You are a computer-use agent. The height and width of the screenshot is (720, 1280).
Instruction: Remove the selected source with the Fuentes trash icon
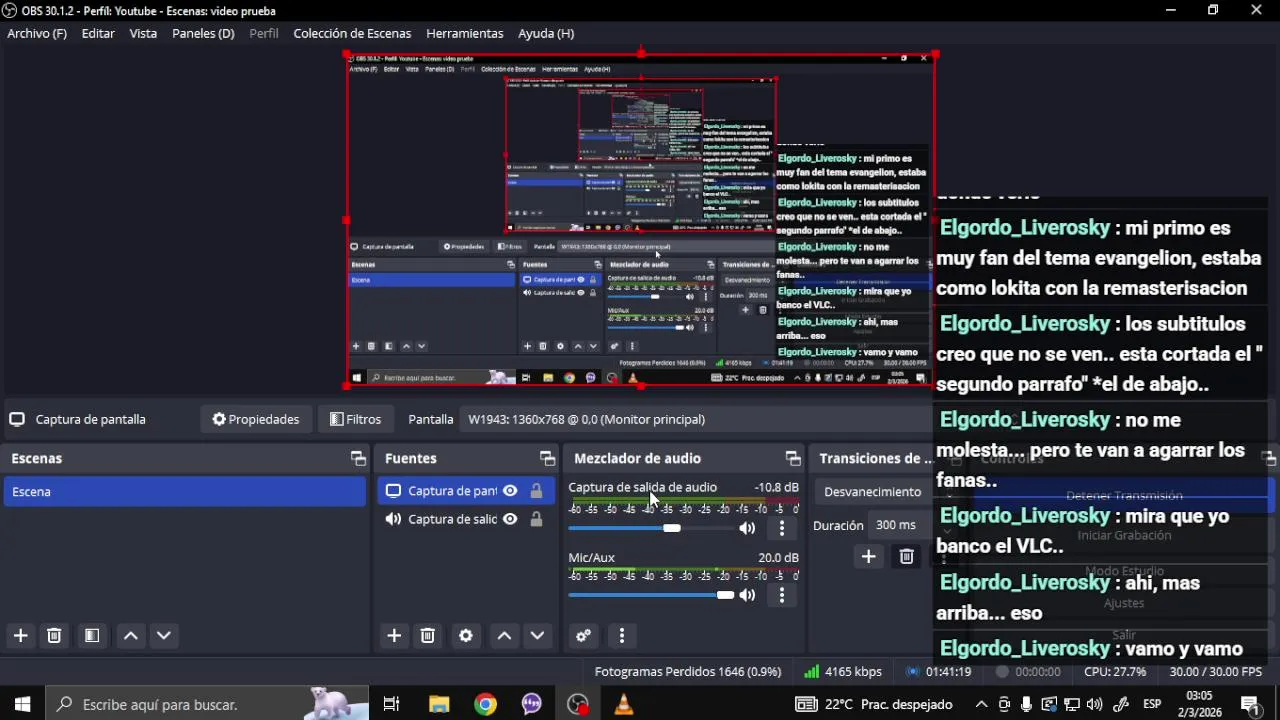pos(427,635)
